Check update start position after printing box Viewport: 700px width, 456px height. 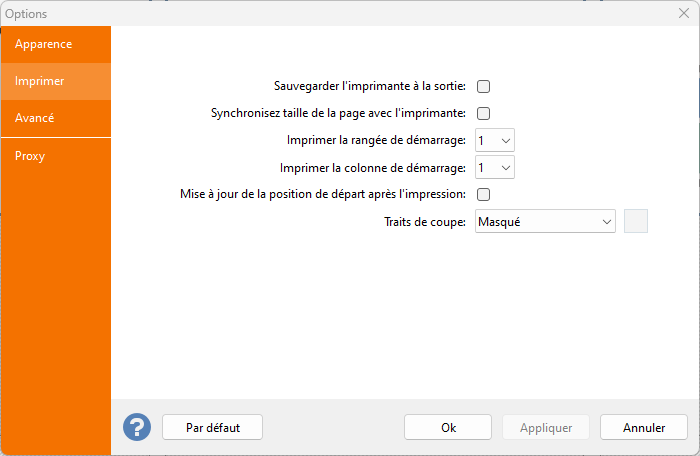click(x=483, y=195)
